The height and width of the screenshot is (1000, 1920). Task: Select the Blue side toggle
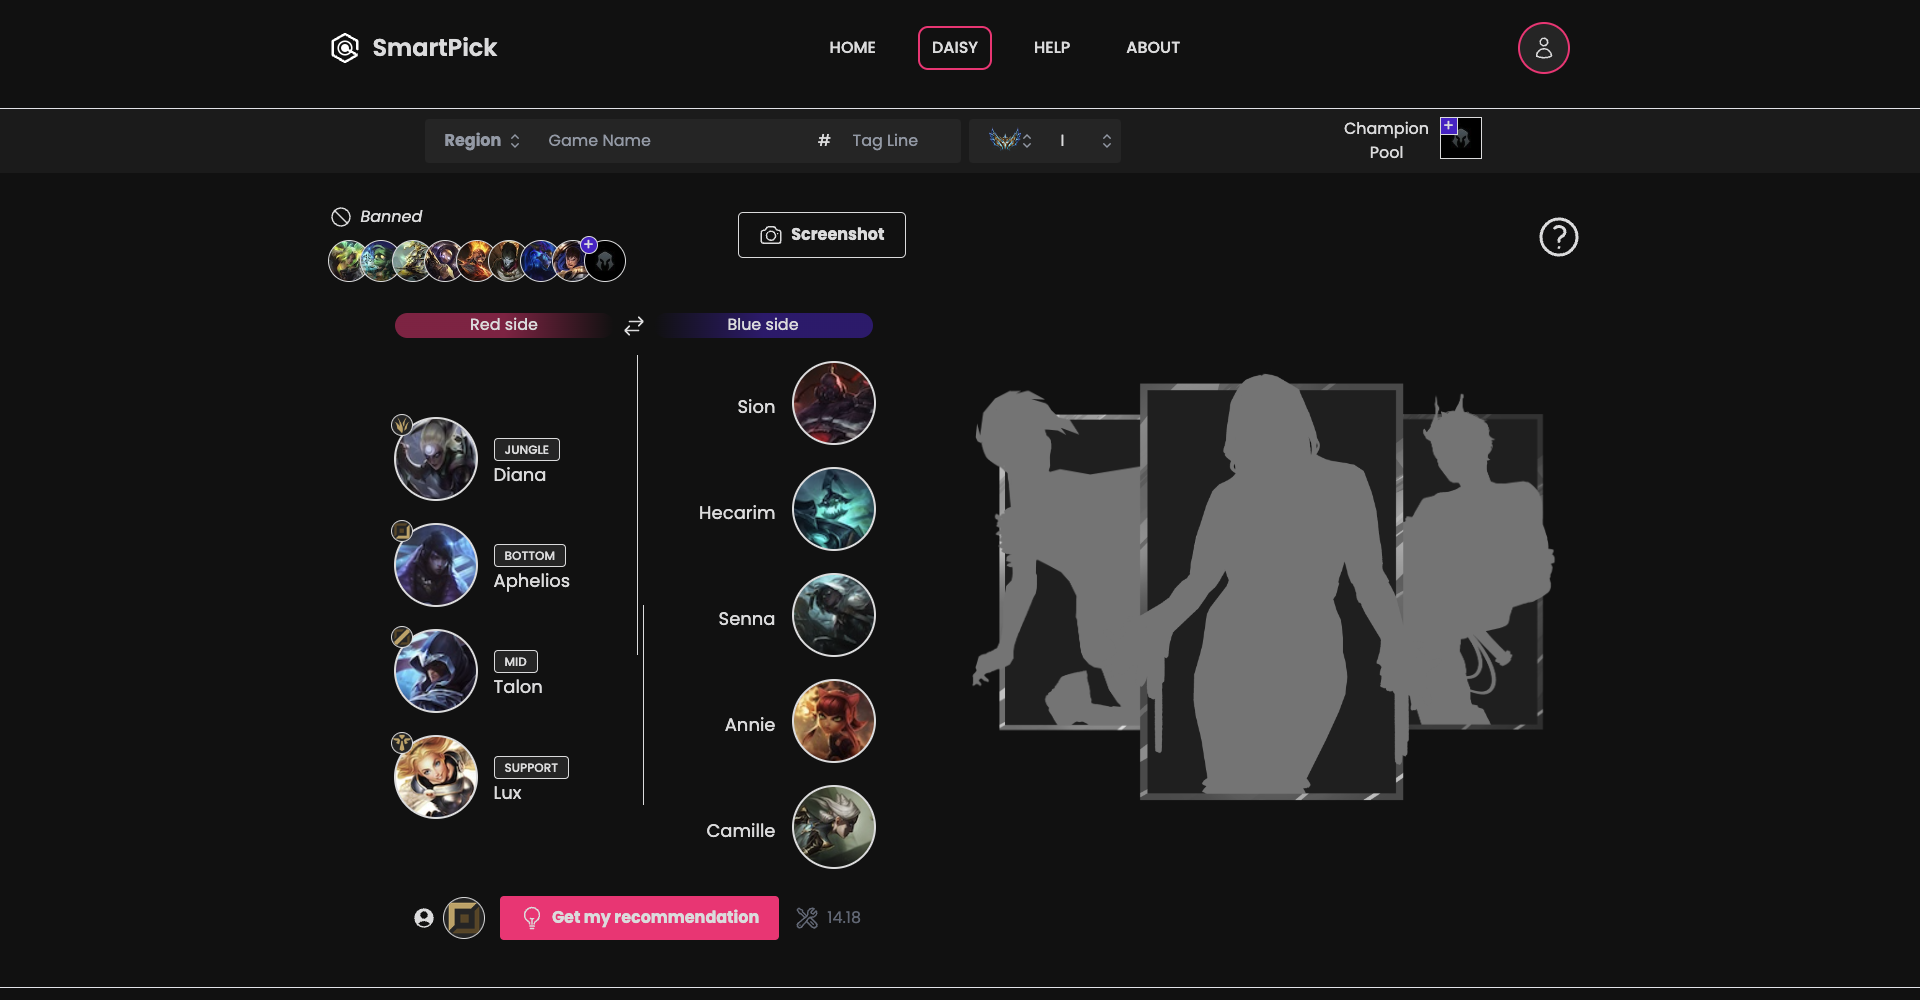tap(763, 325)
